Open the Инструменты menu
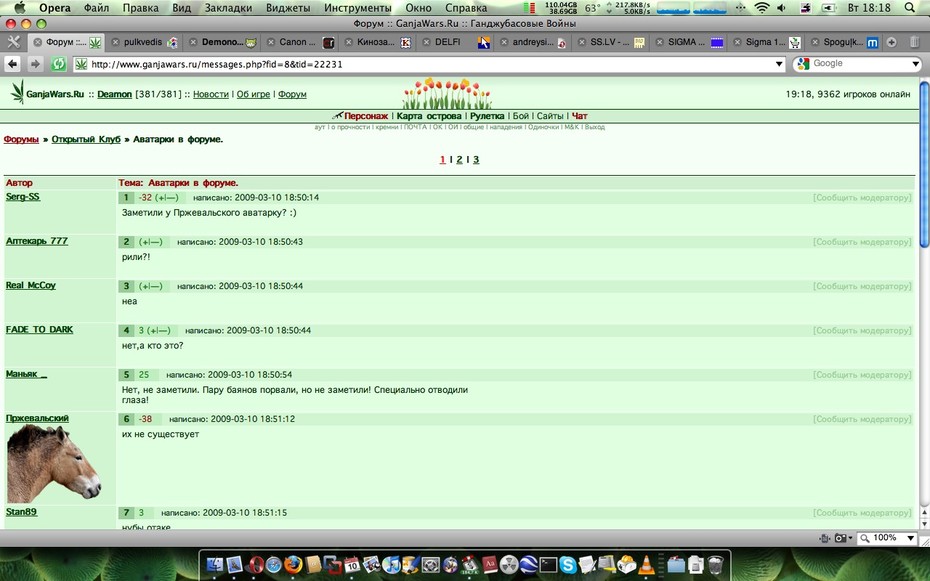Viewport: 930px width, 581px height. coord(358,8)
